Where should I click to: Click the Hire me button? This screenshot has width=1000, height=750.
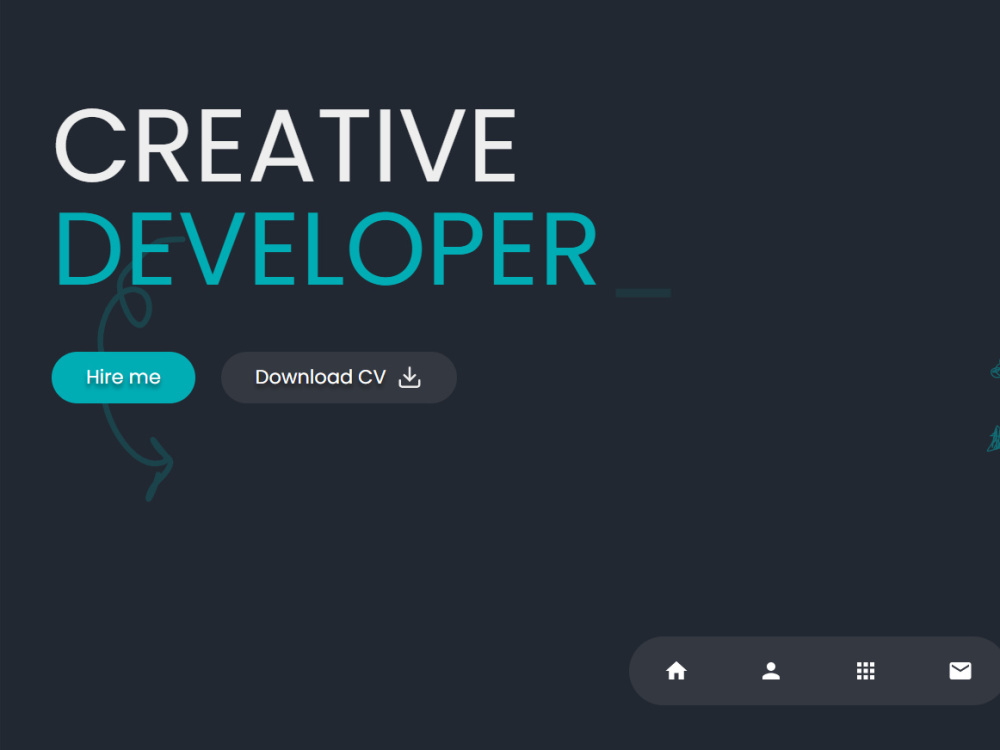[123, 377]
